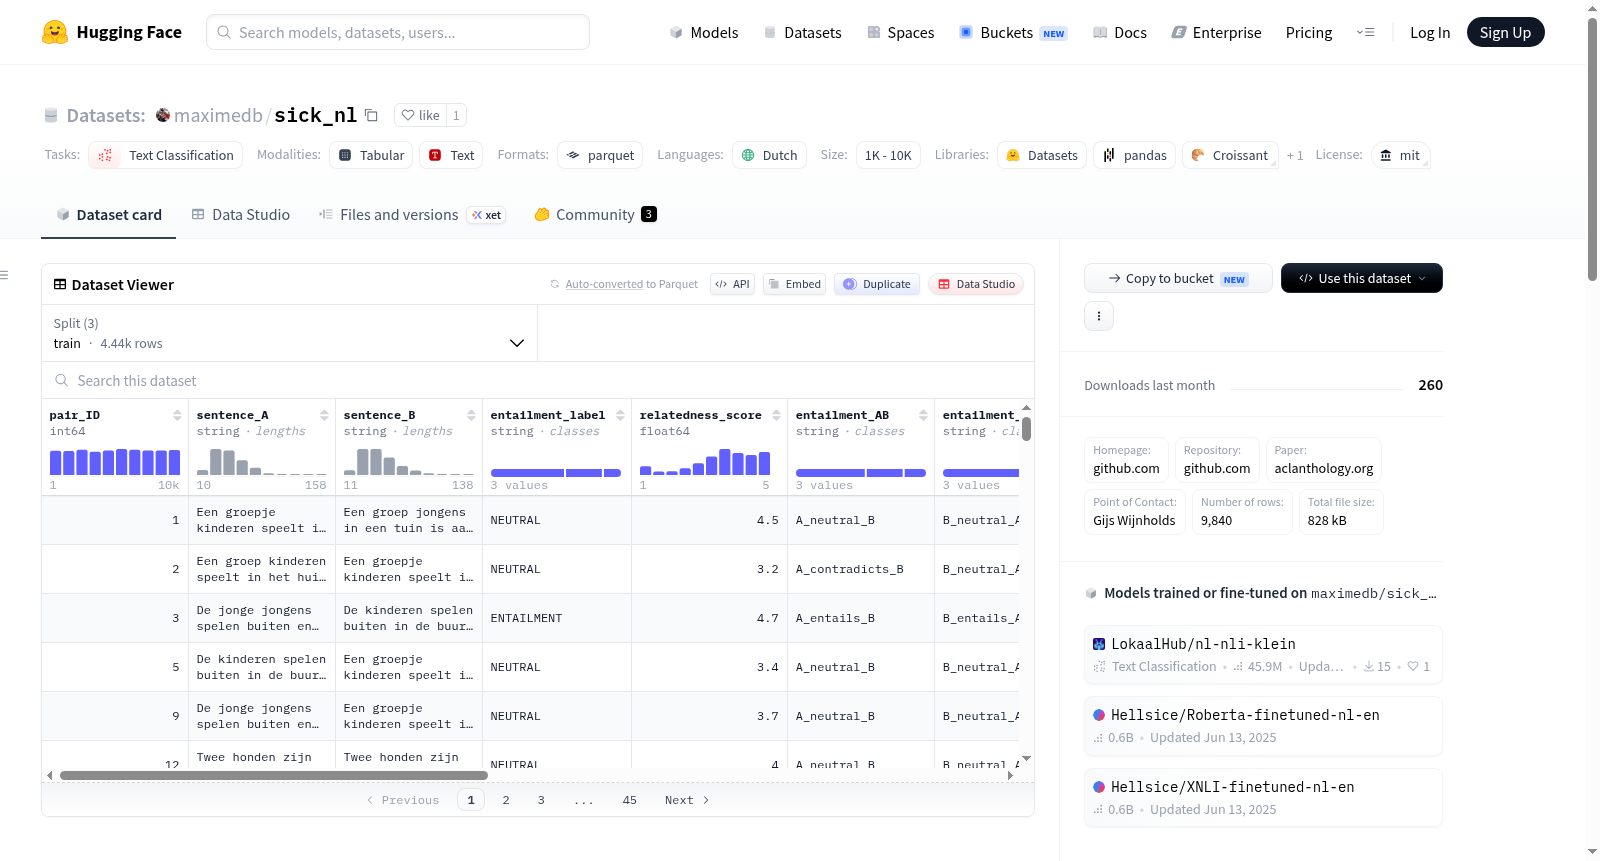Sort by the sentence_B column sort icon

[x=471, y=415]
